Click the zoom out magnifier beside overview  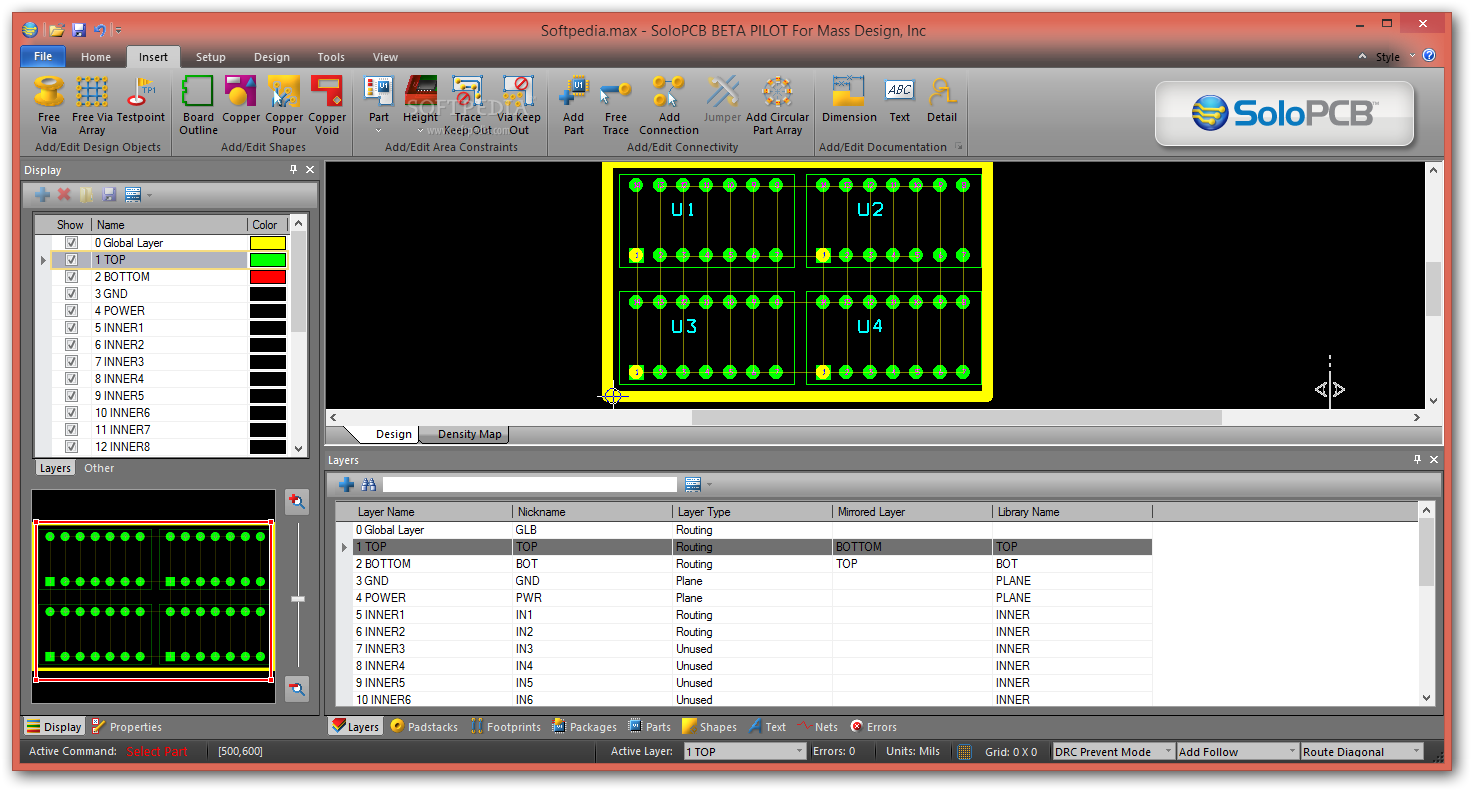click(x=296, y=688)
